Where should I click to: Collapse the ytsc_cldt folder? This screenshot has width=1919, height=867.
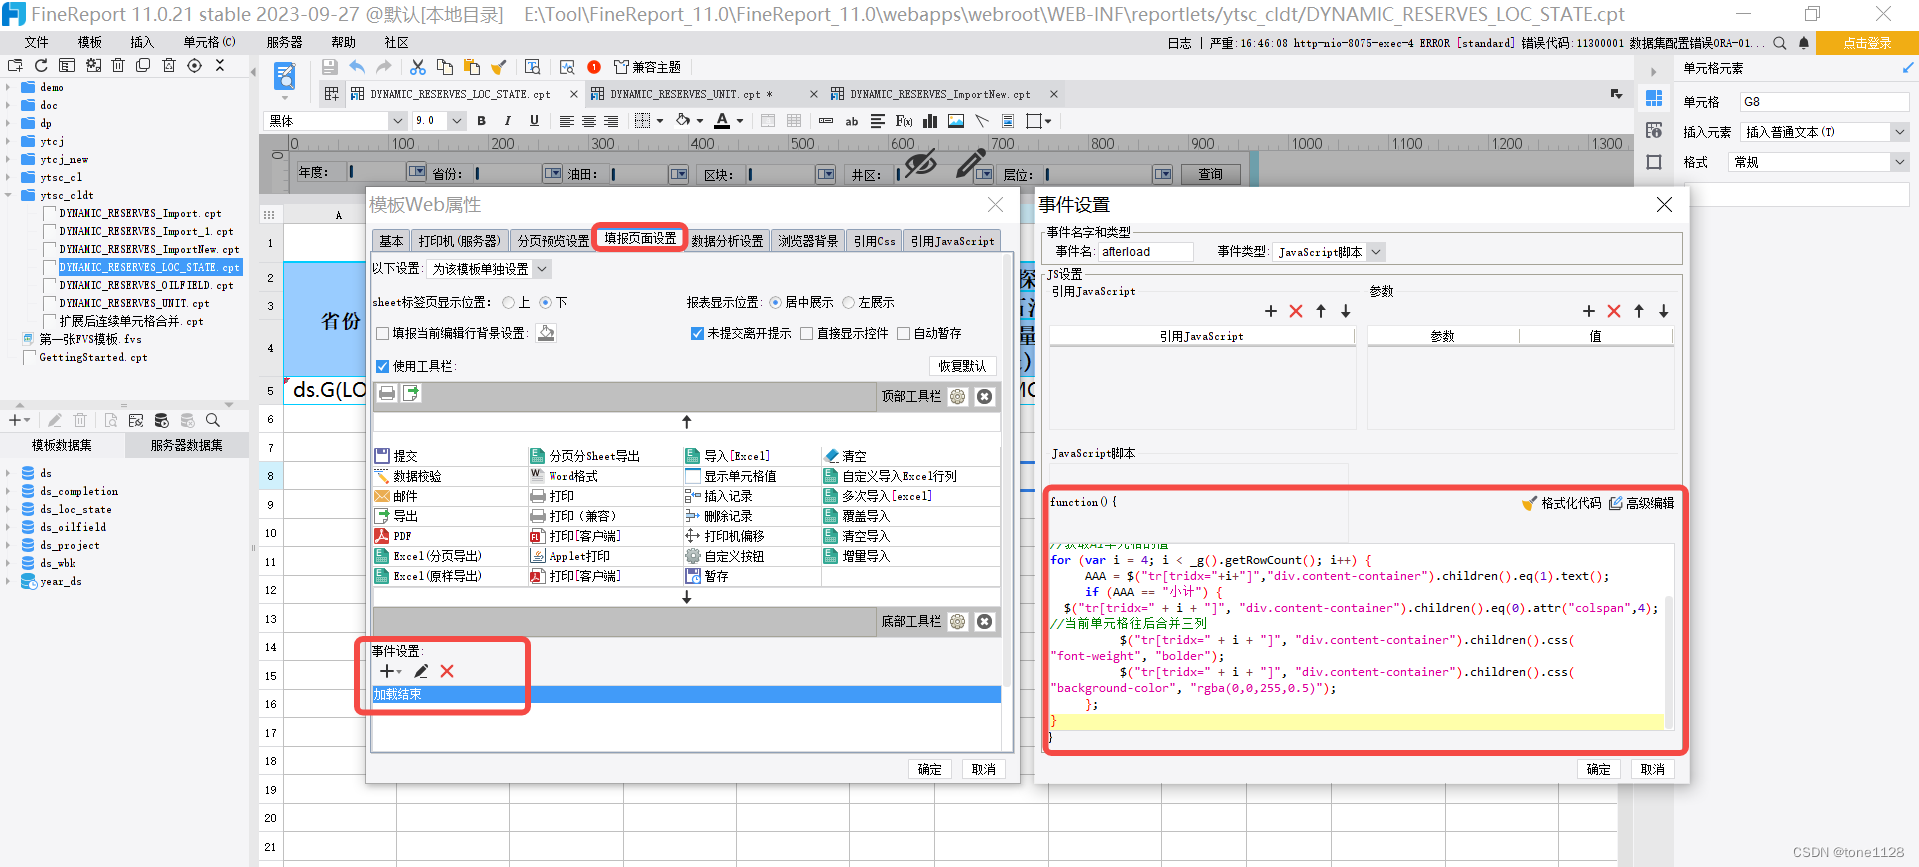point(8,195)
